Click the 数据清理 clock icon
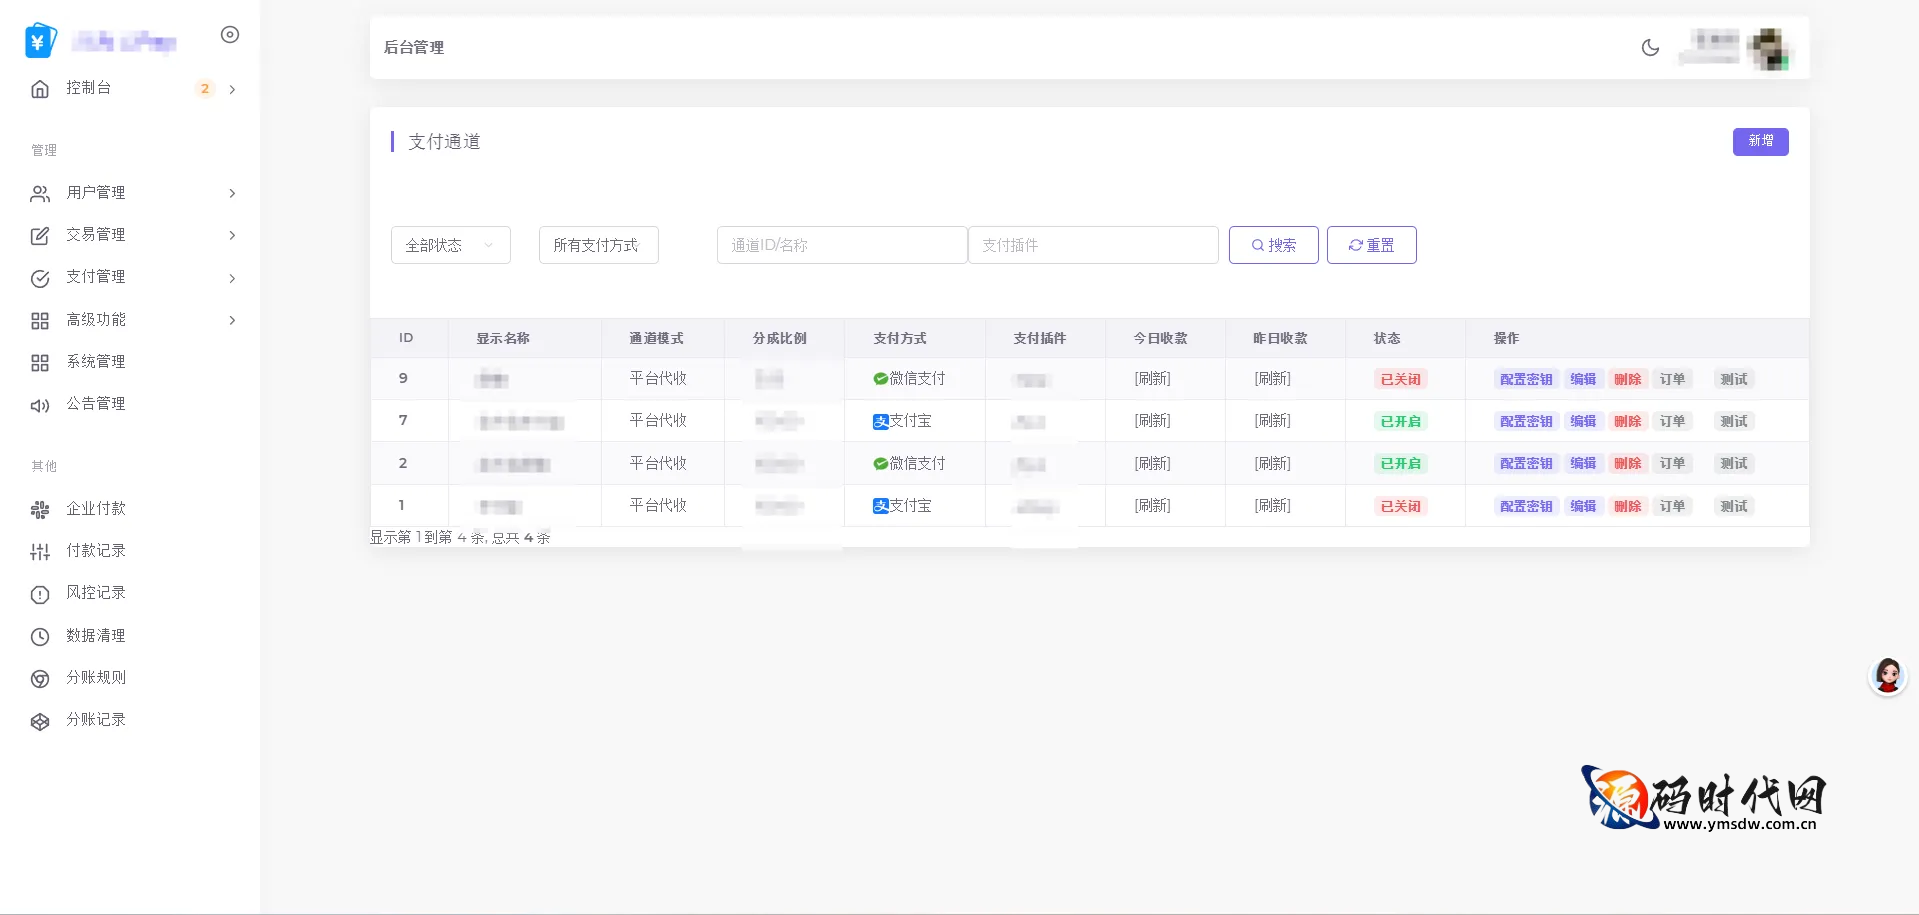The image size is (1919, 915). [x=40, y=637]
